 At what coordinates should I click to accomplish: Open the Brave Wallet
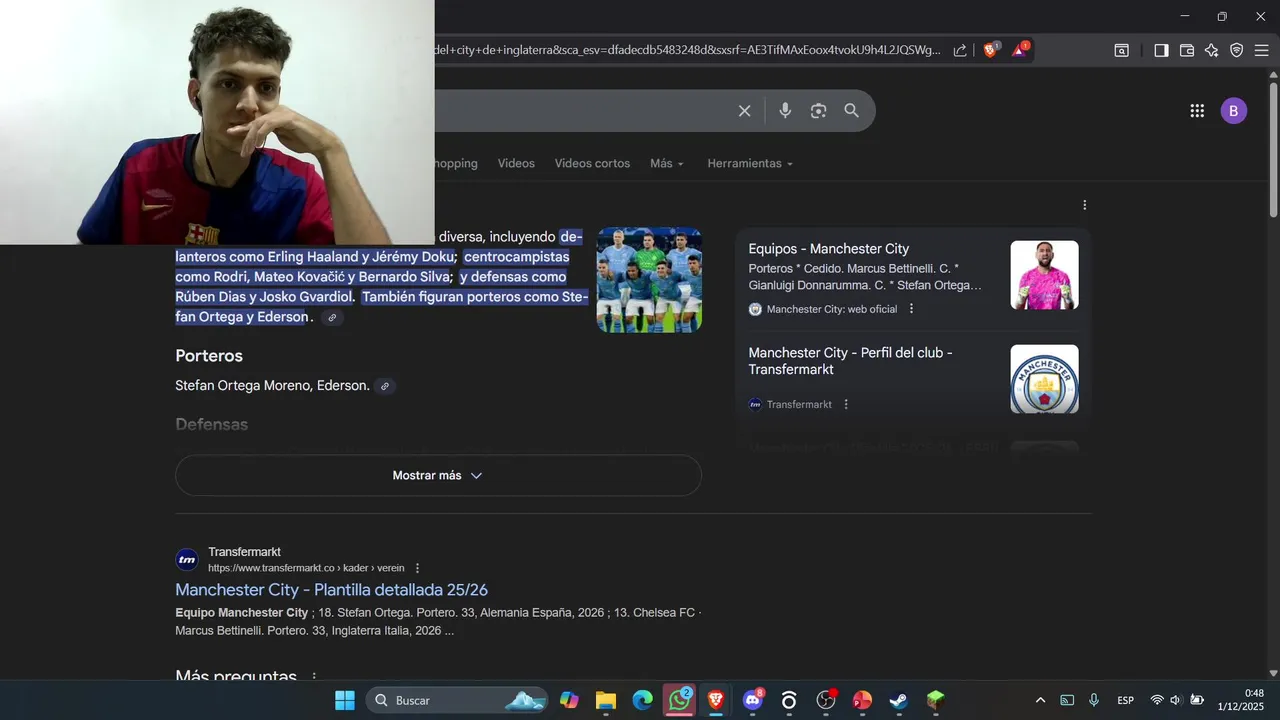[1187, 50]
